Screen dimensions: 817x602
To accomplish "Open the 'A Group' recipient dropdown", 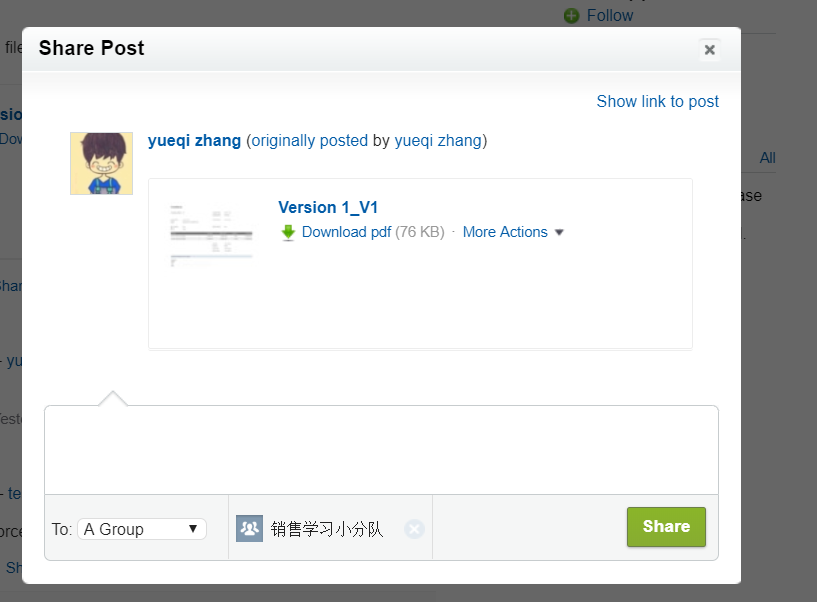I will click(142, 529).
